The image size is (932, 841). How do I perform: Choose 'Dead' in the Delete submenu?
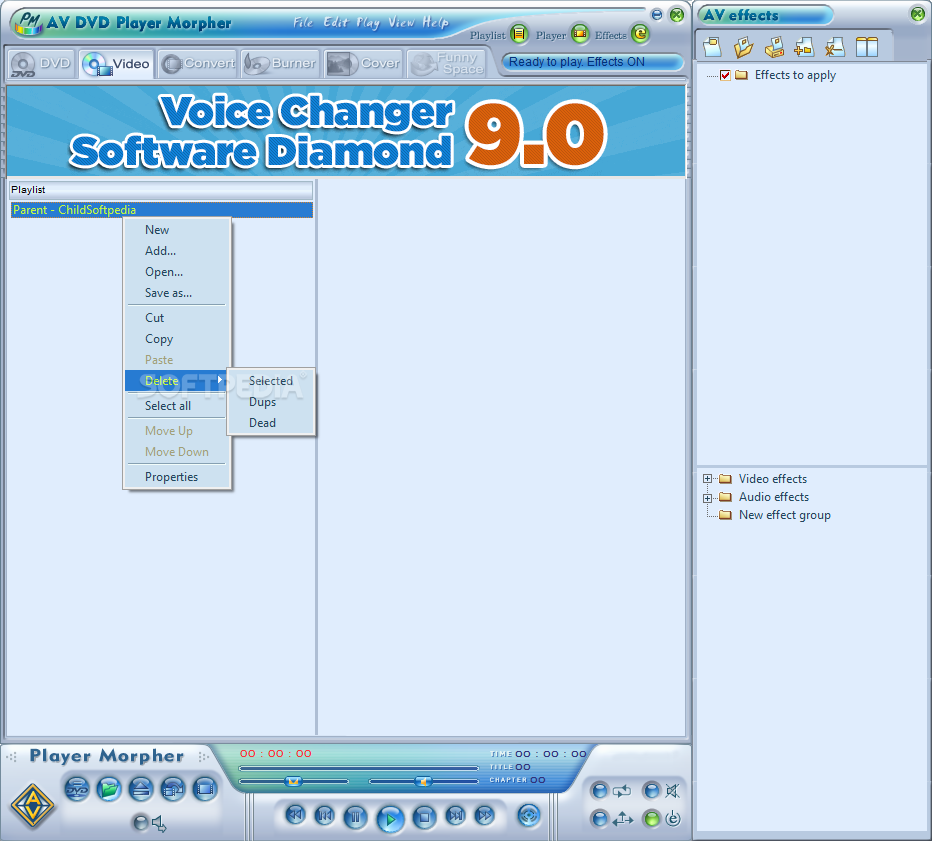coord(271,423)
